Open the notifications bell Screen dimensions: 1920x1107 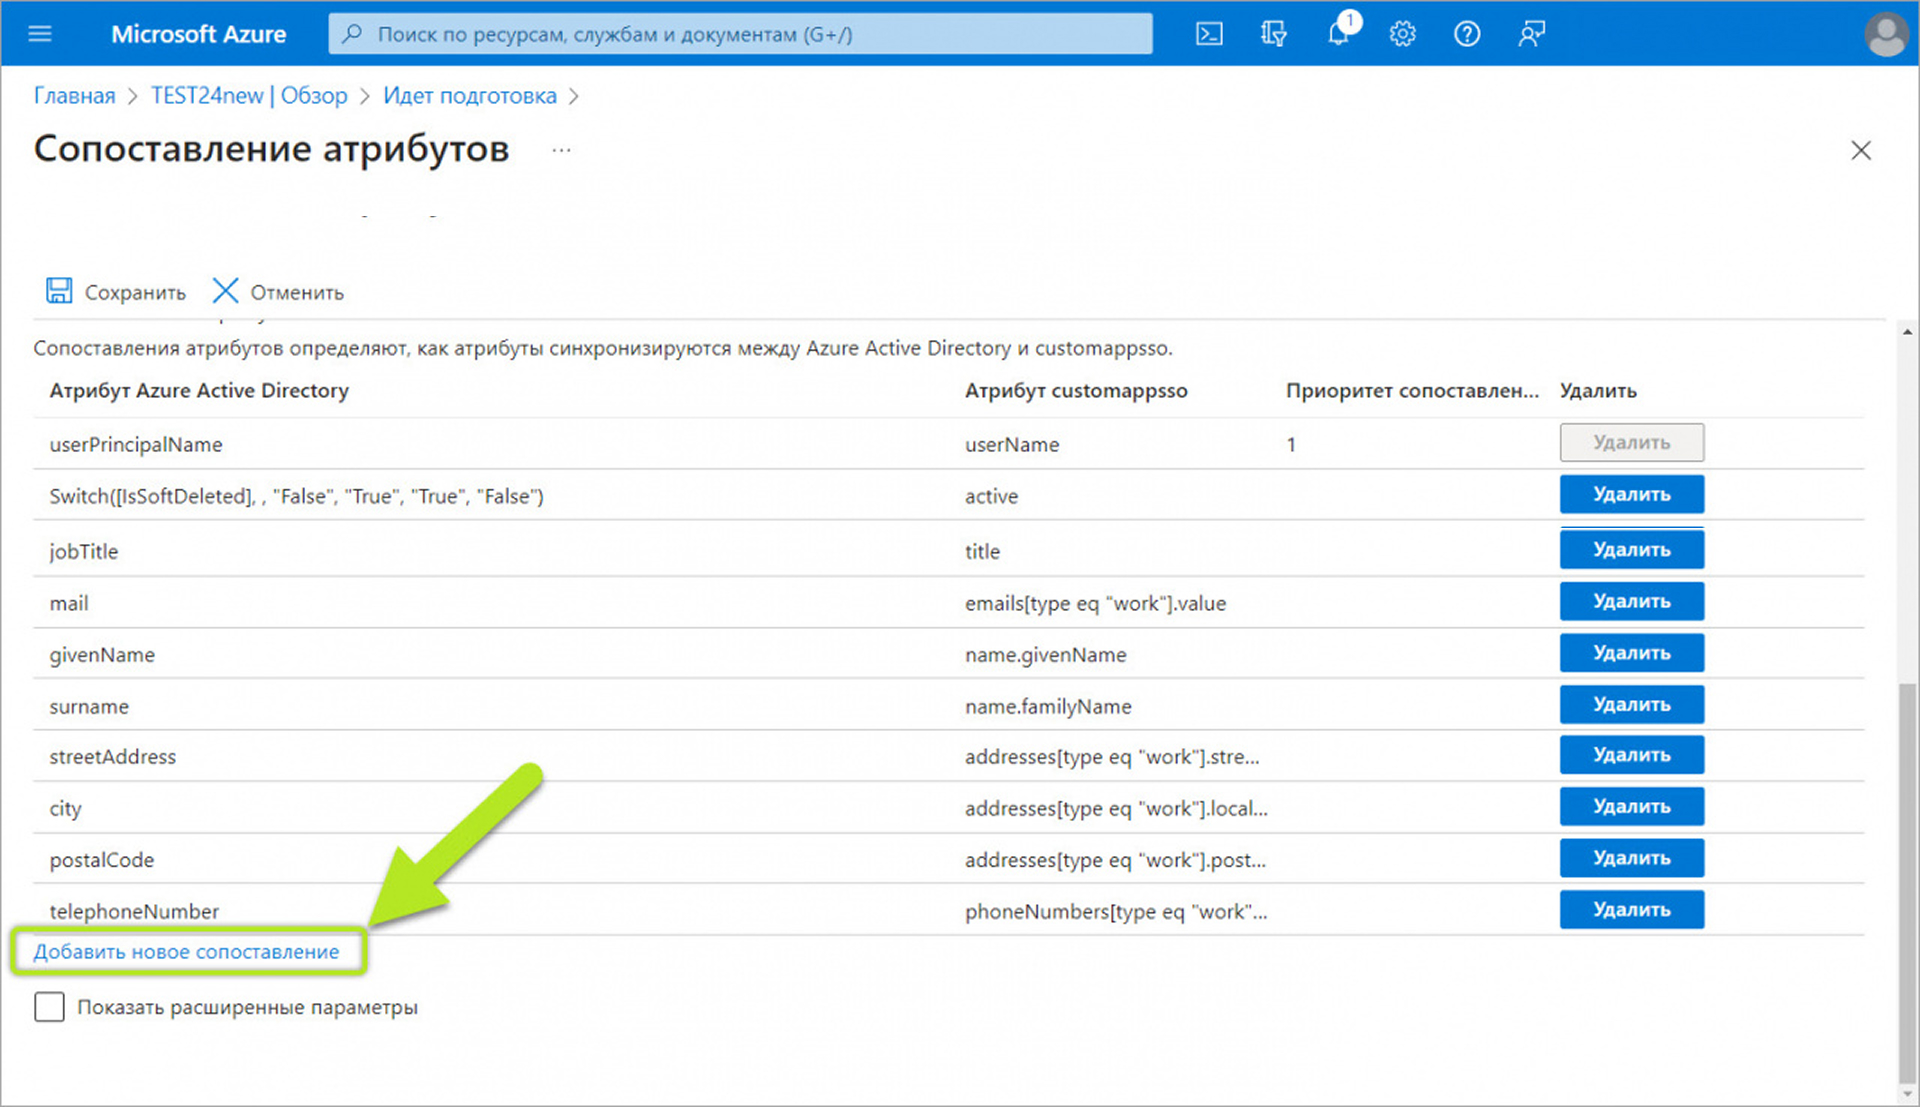pyautogui.click(x=1338, y=34)
